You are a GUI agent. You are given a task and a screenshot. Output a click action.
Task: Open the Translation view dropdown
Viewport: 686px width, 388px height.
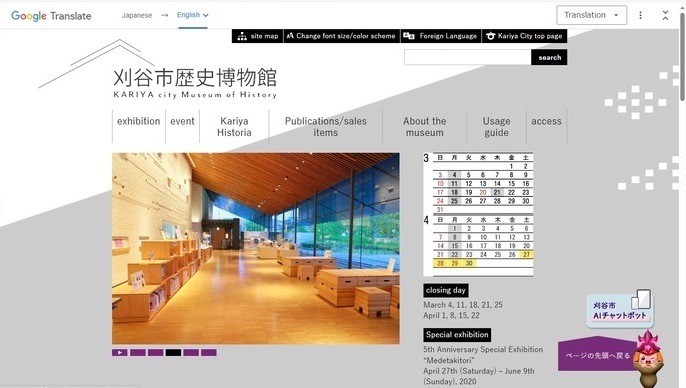(592, 15)
